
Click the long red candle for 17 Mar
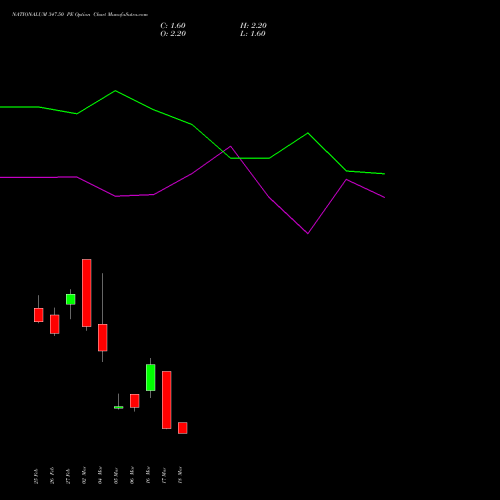(x=167, y=400)
